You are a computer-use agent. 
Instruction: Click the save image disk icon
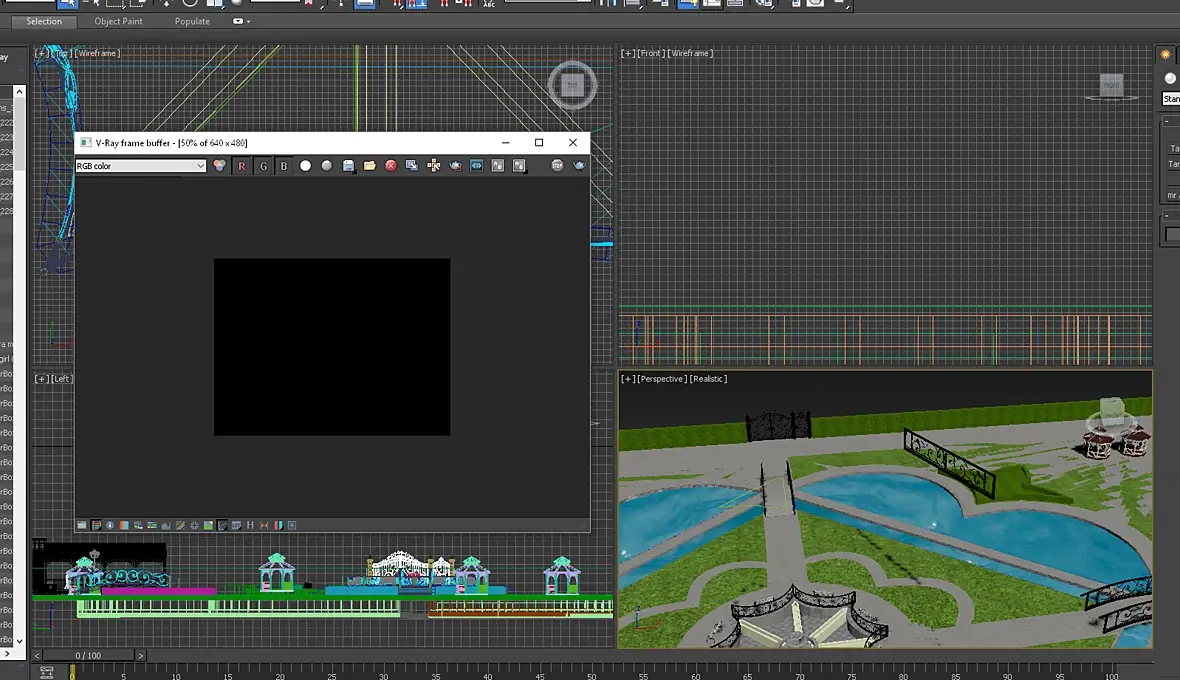point(348,165)
